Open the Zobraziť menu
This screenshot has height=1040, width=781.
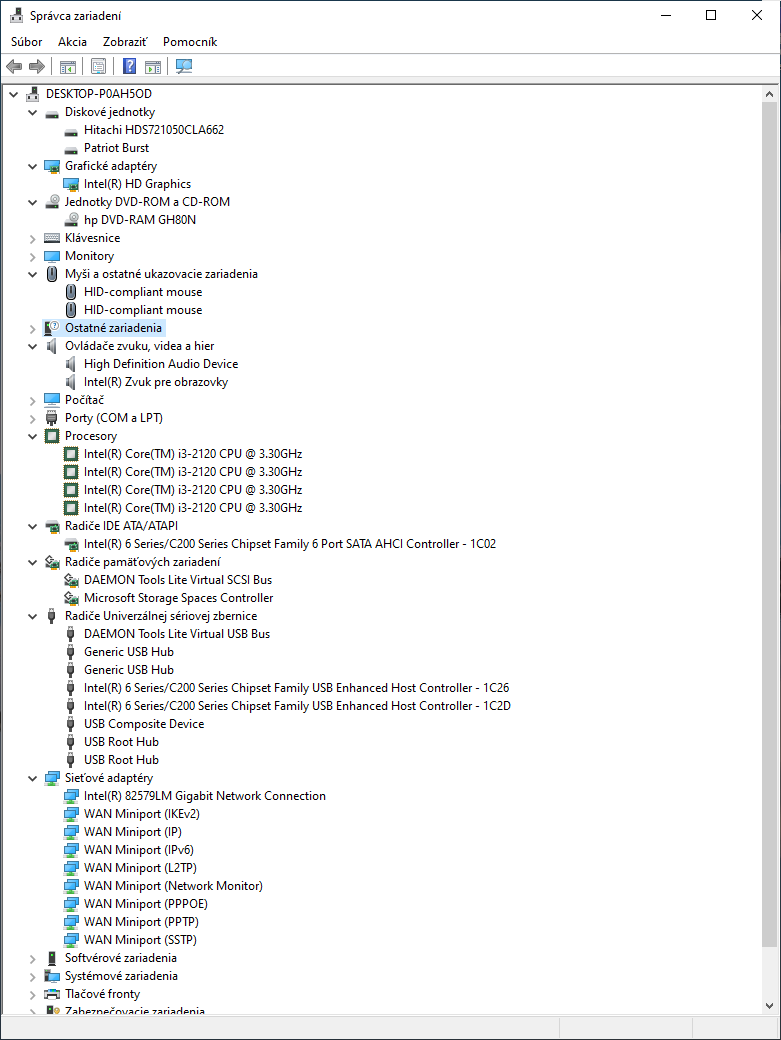pos(124,42)
